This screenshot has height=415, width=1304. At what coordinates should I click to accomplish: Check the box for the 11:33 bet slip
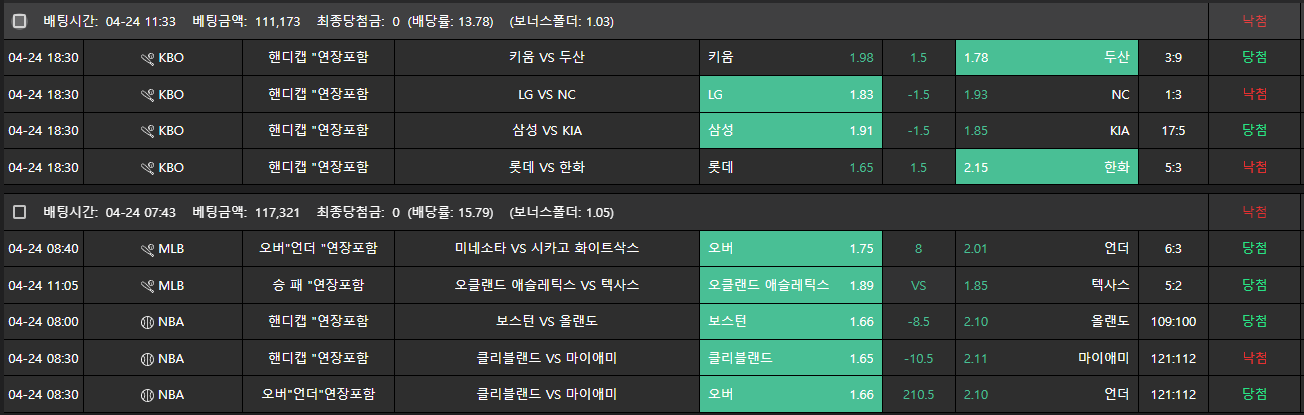point(20,20)
